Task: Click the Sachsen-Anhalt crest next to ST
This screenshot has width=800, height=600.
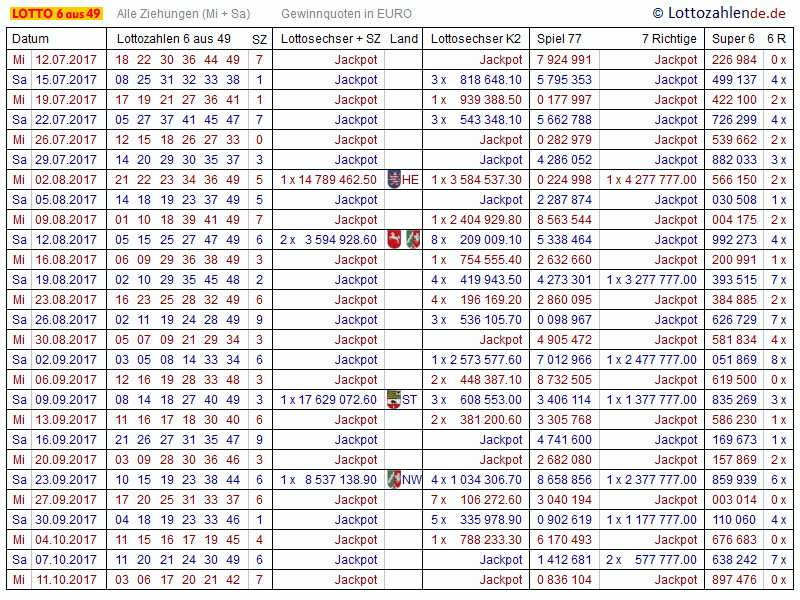Action: (x=393, y=400)
